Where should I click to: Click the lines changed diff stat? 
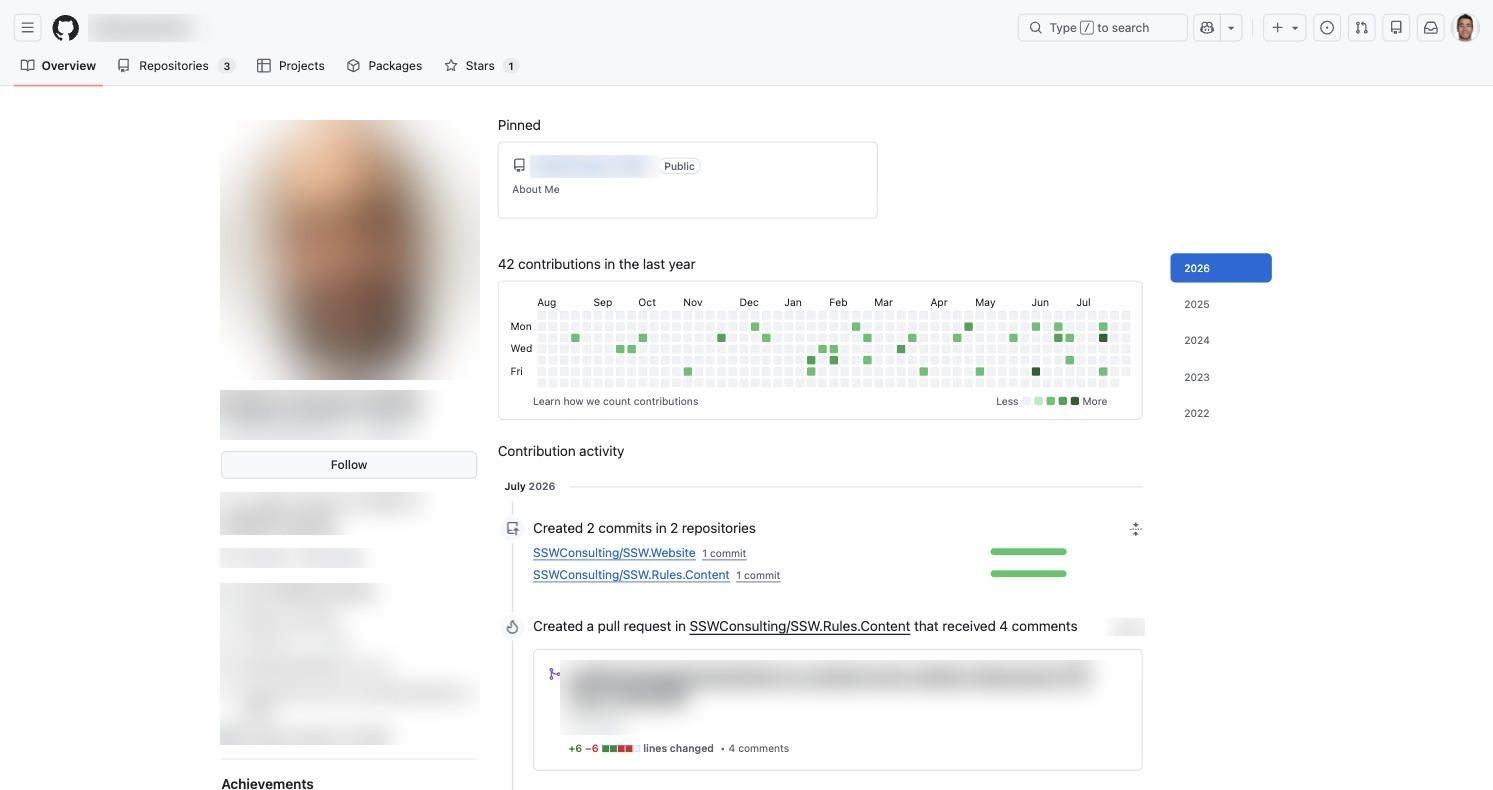click(641, 748)
